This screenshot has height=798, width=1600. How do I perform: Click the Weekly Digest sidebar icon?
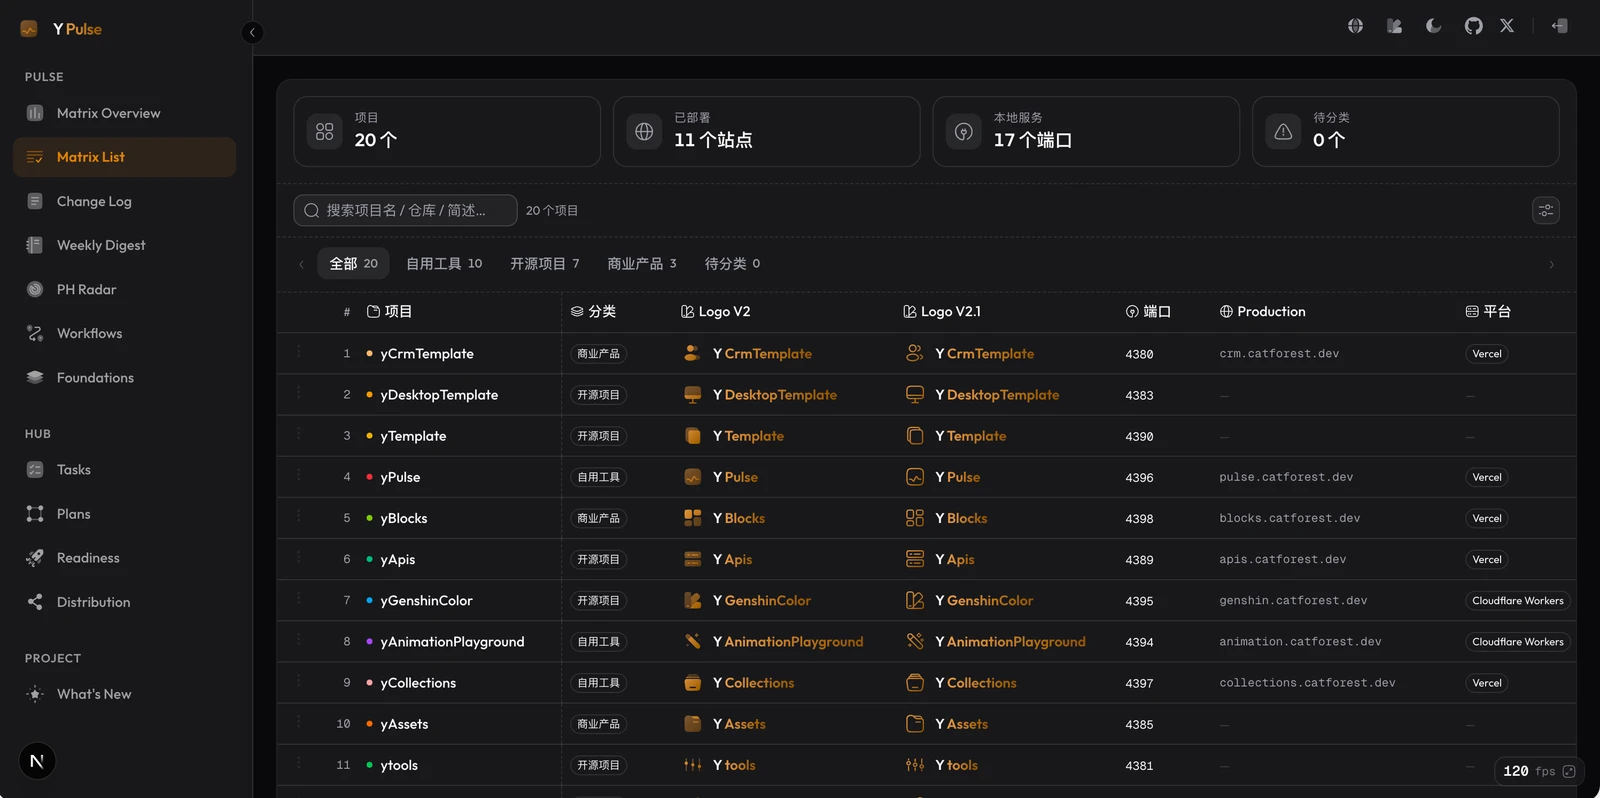click(35, 245)
